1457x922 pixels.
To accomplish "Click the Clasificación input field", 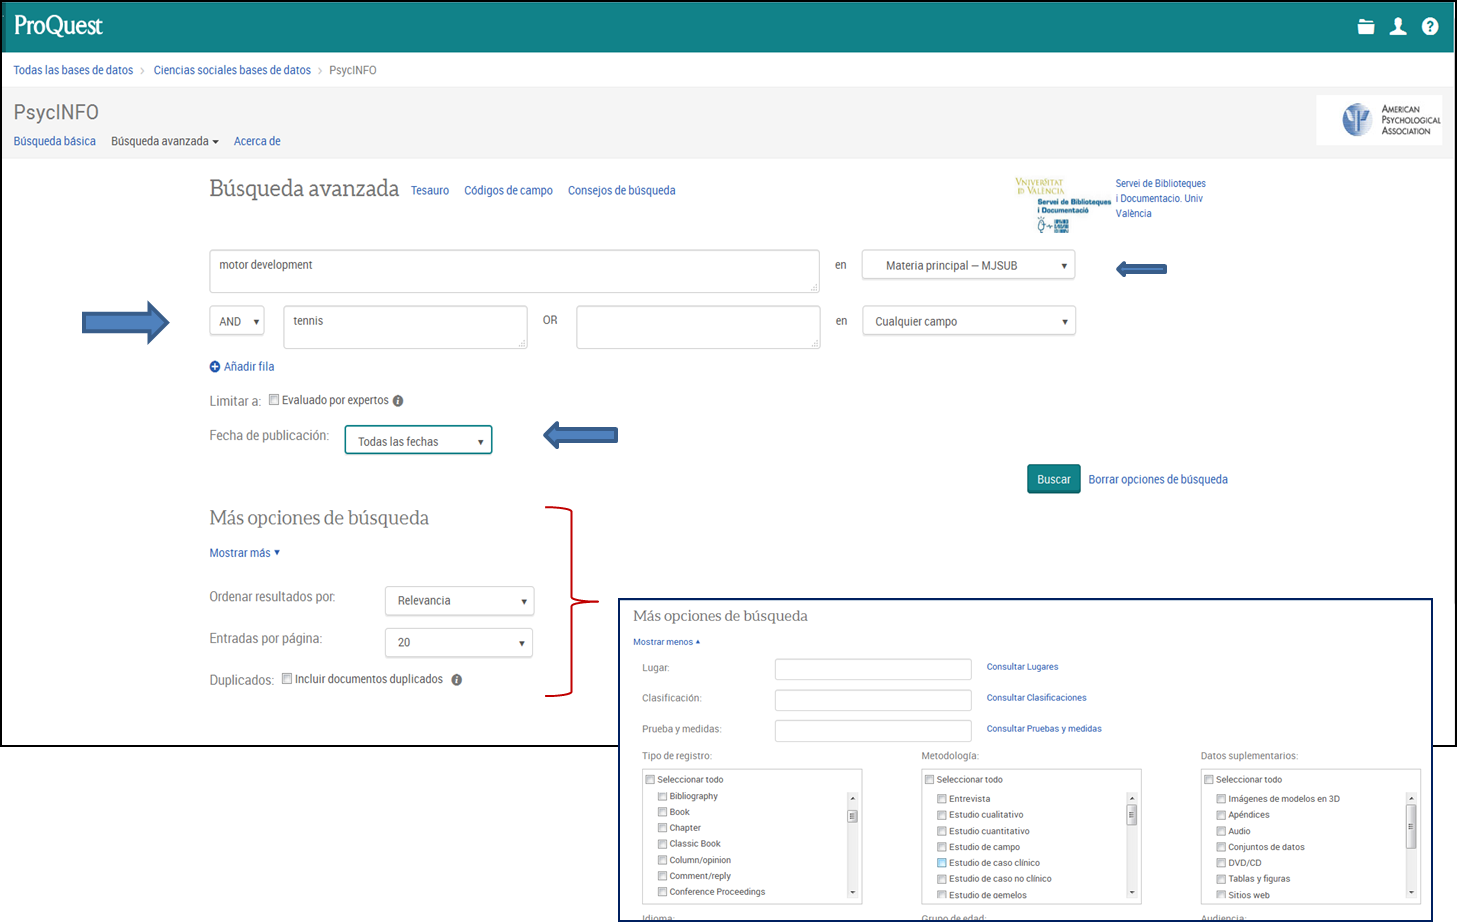I will click(x=873, y=700).
